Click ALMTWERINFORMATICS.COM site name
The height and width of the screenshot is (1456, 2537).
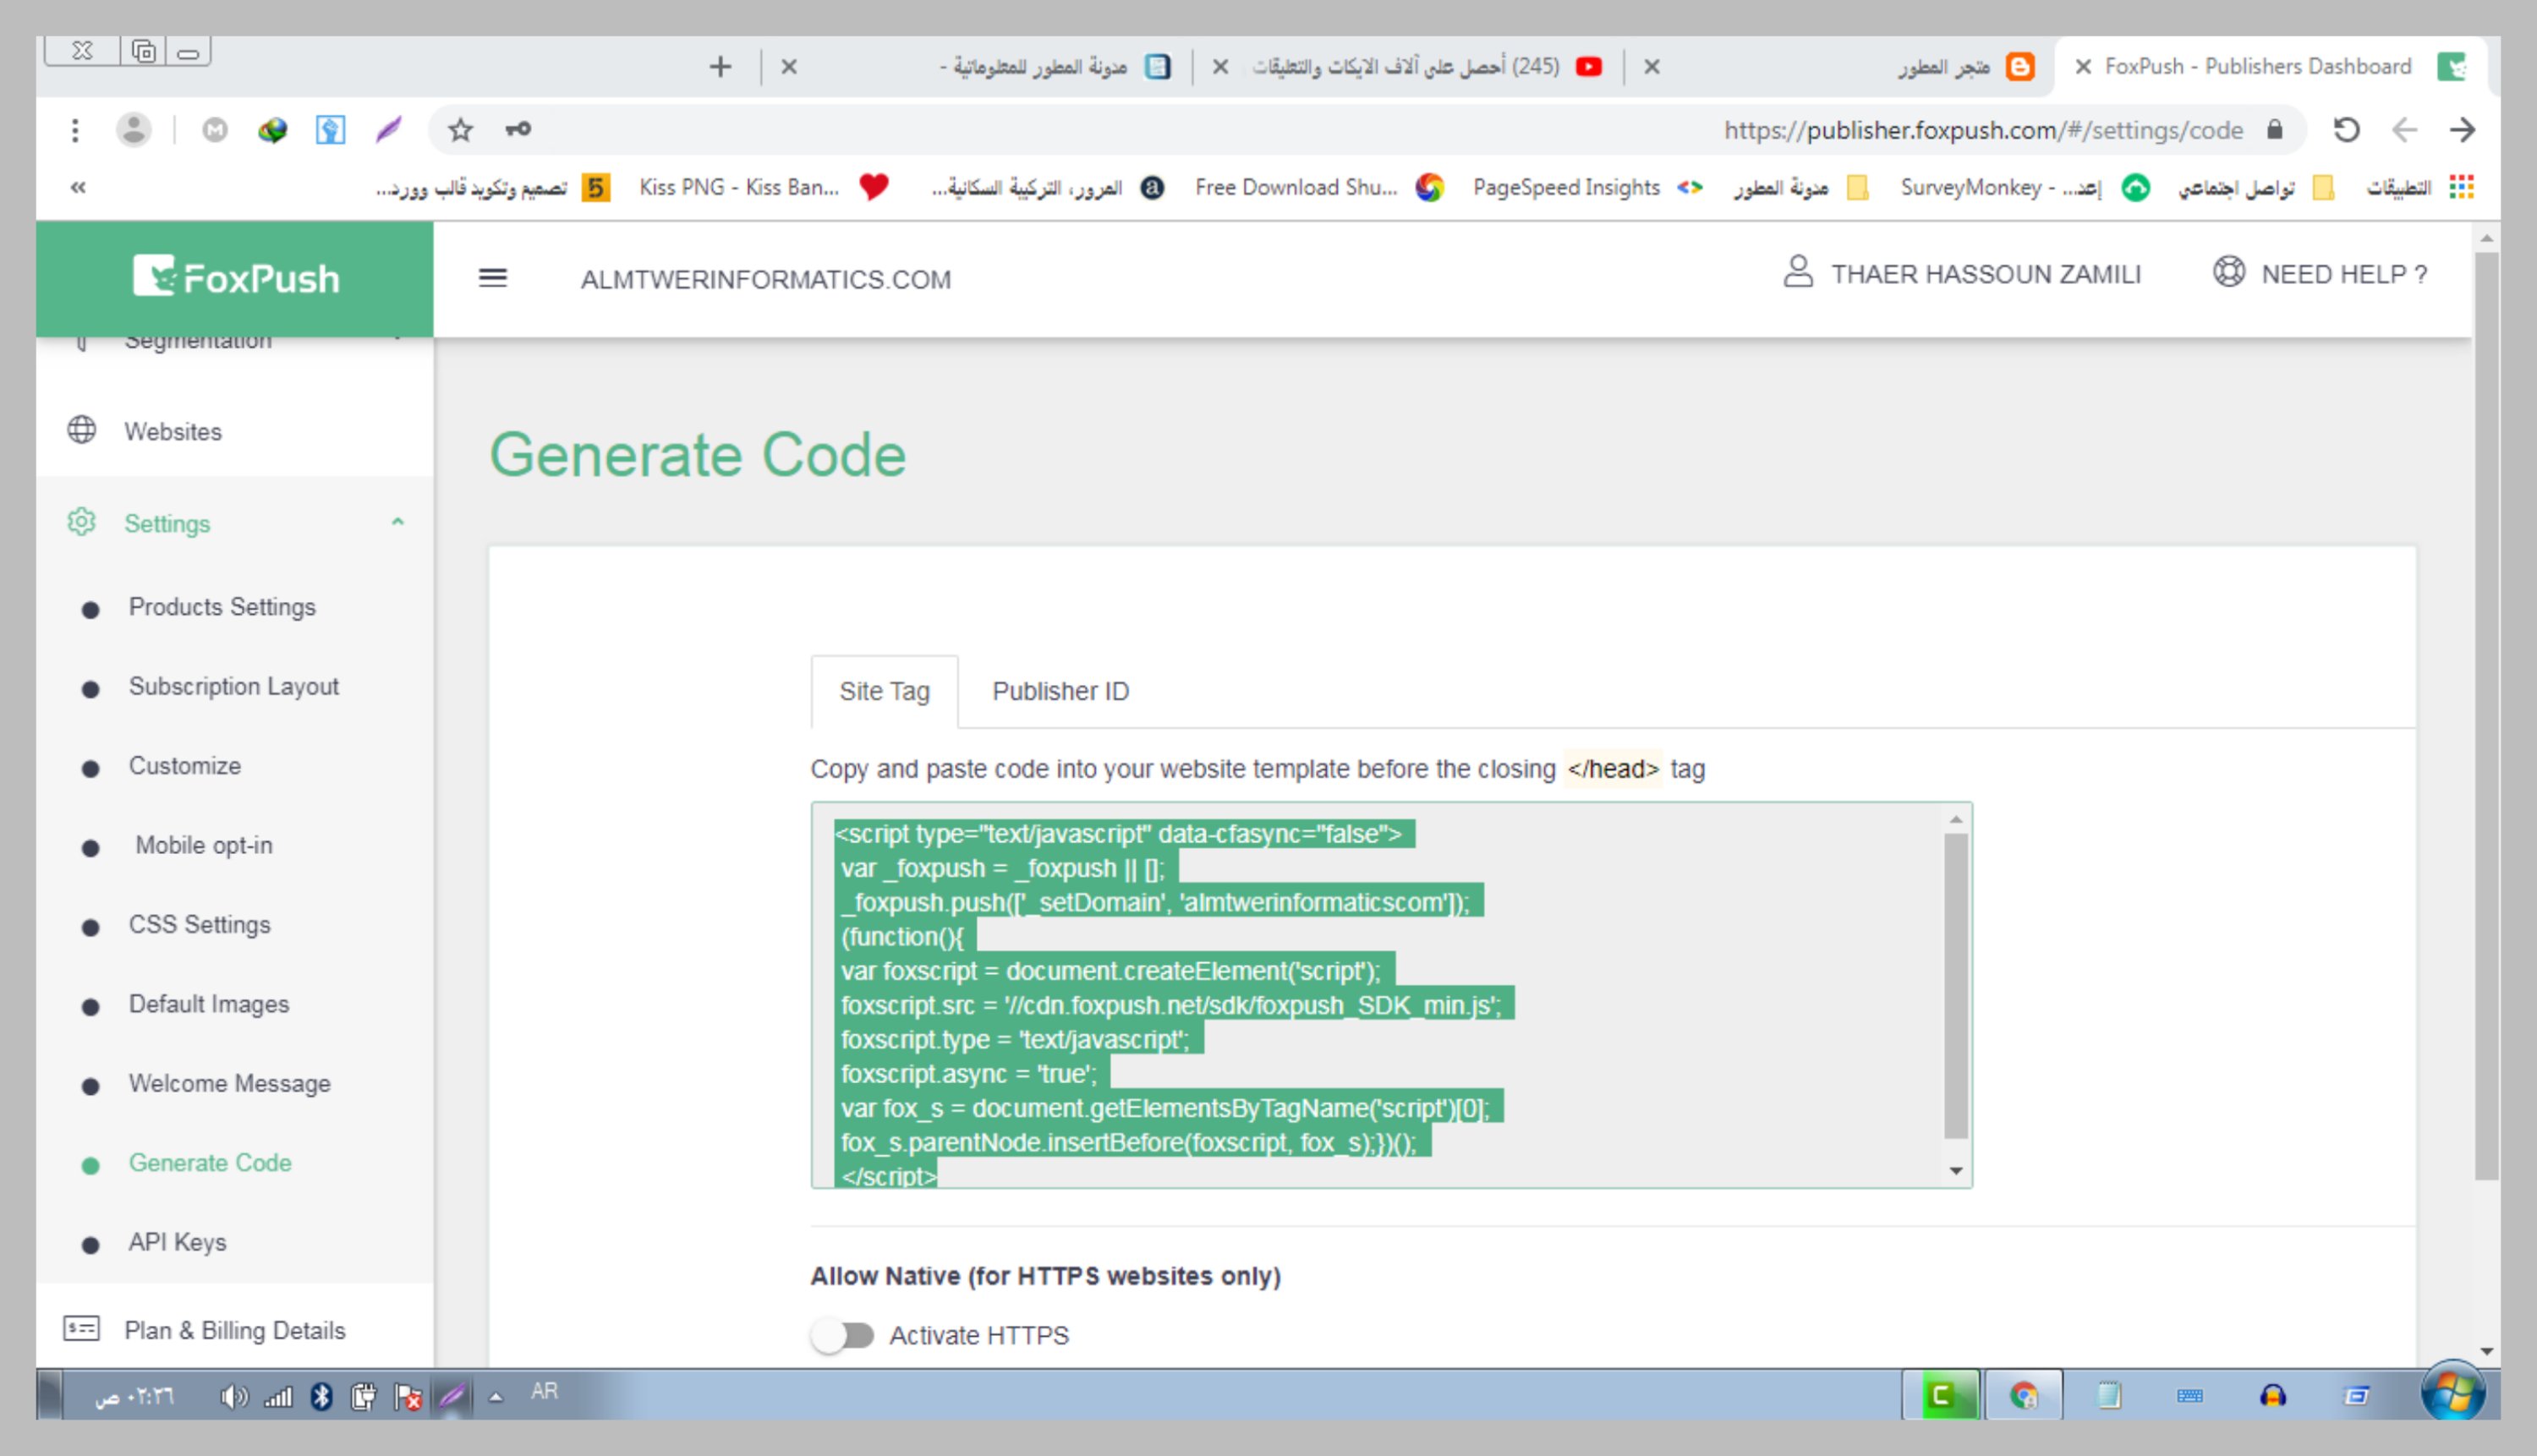tap(766, 279)
